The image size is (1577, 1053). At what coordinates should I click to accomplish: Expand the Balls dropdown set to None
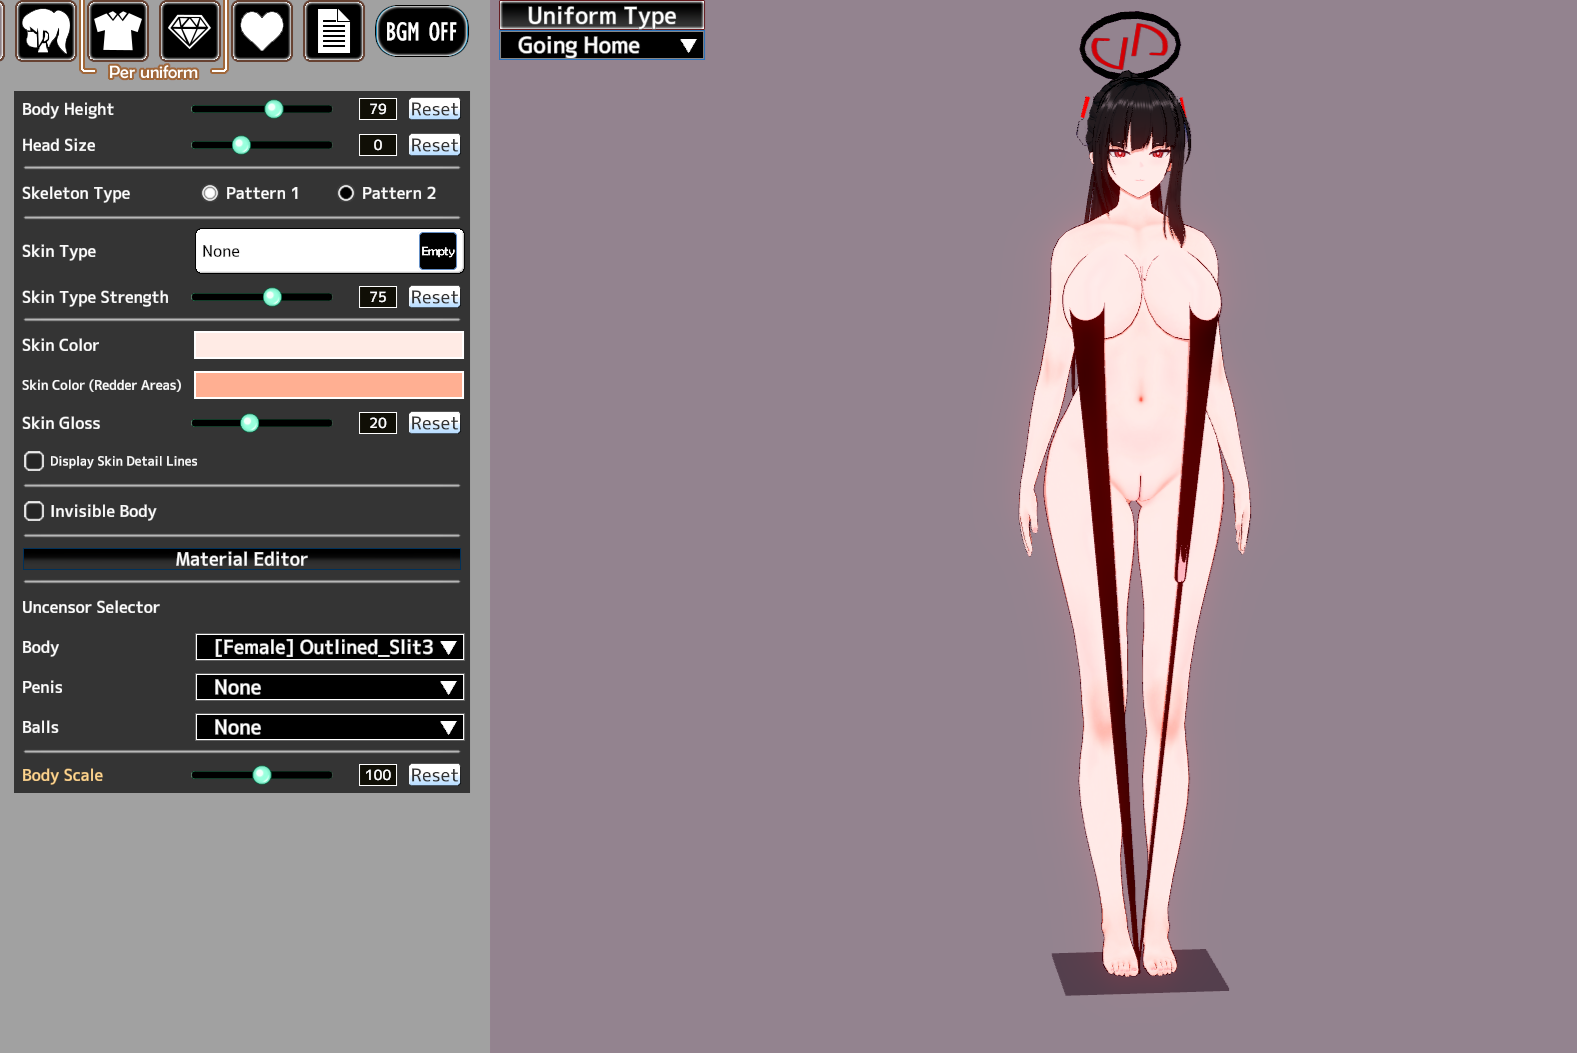click(329, 727)
